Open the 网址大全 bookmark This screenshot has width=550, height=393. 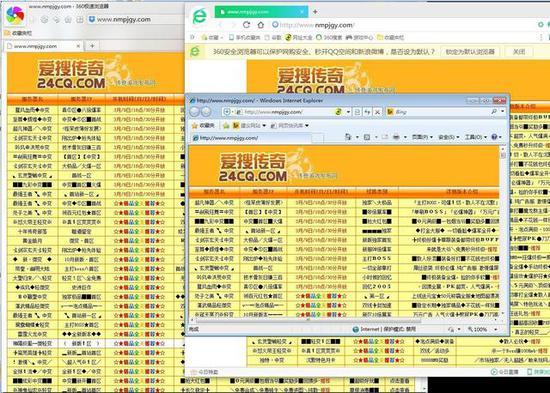(298, 37)
